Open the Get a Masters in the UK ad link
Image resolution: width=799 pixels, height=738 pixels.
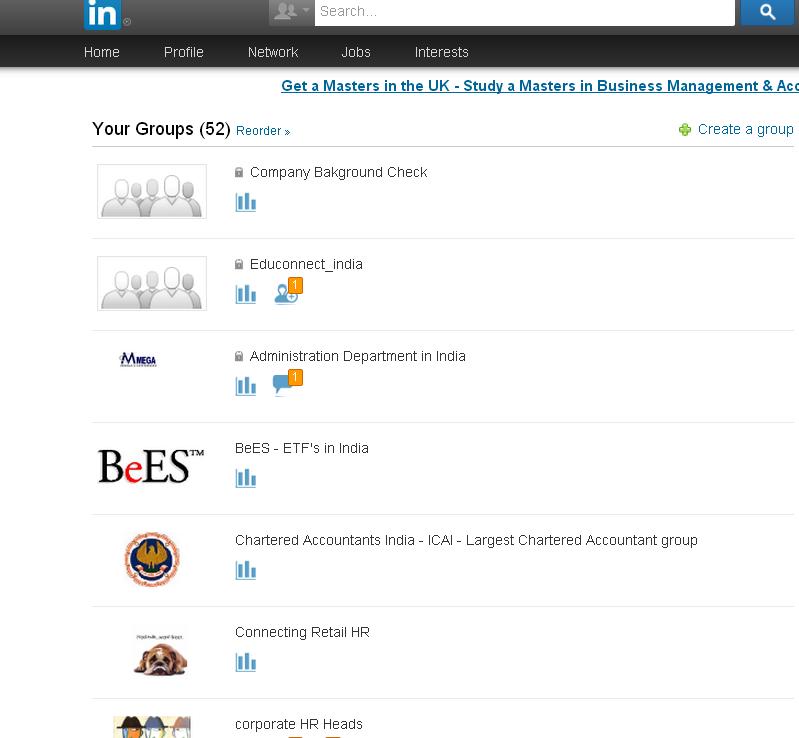tap(540, 86)
